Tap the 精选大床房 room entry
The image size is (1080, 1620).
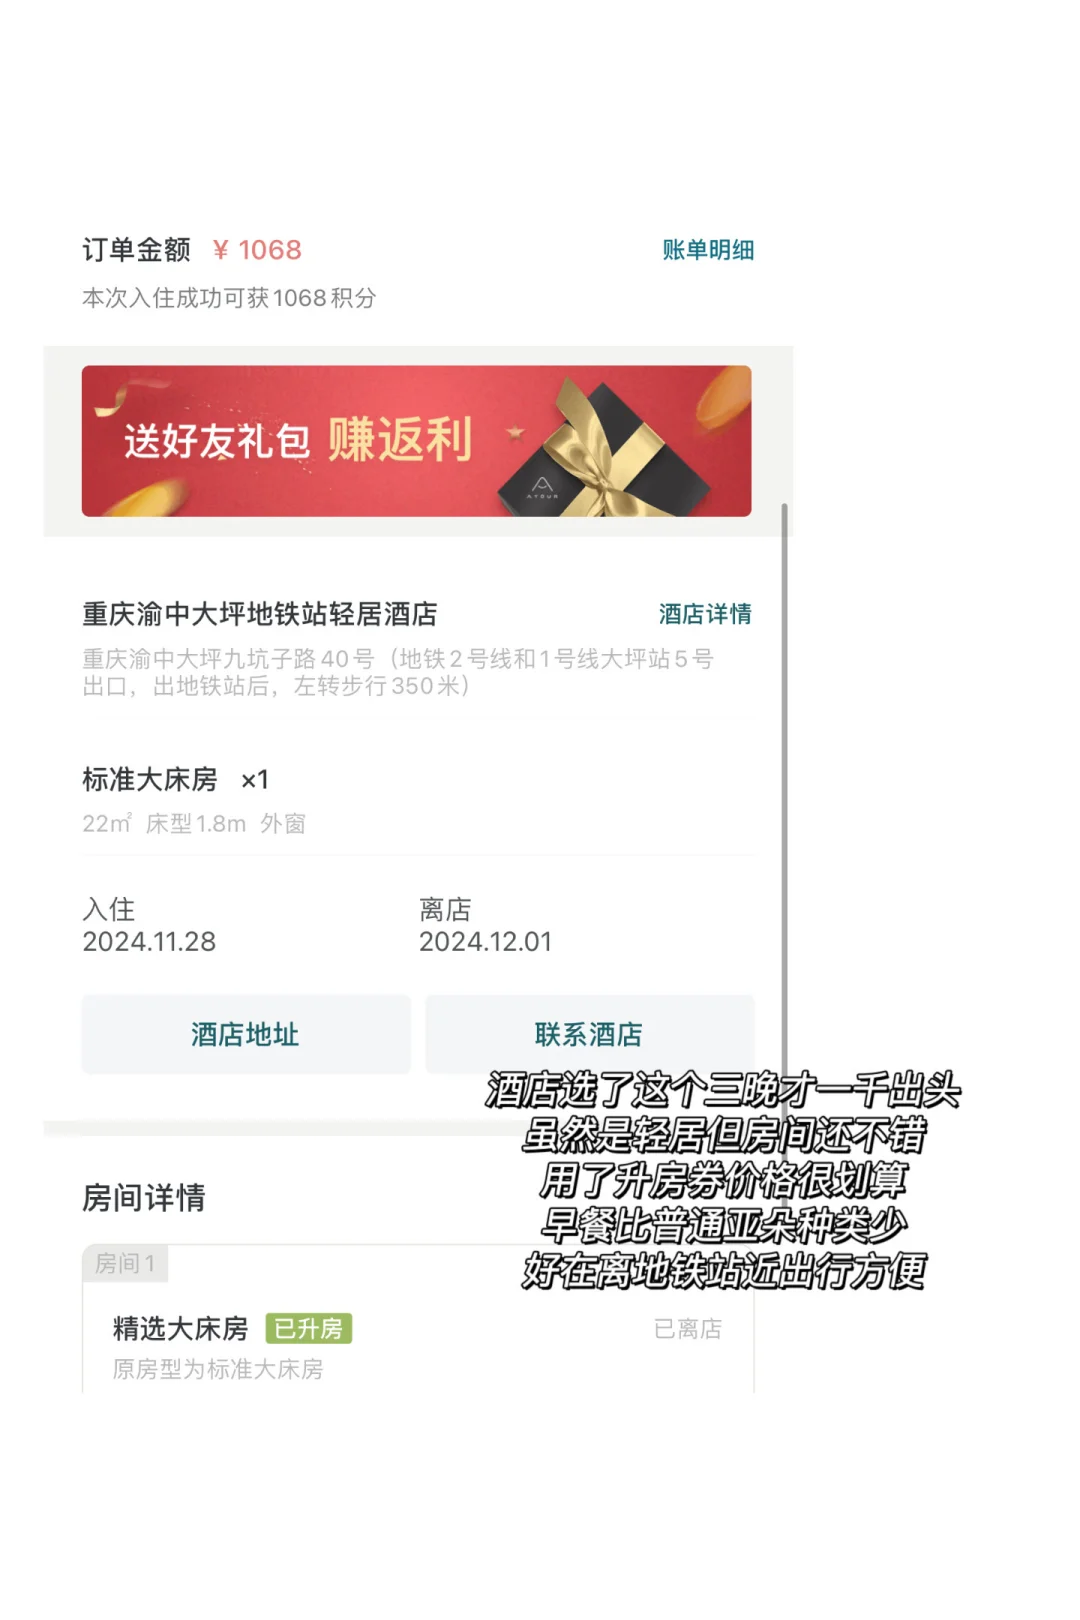coord(180,1328)
